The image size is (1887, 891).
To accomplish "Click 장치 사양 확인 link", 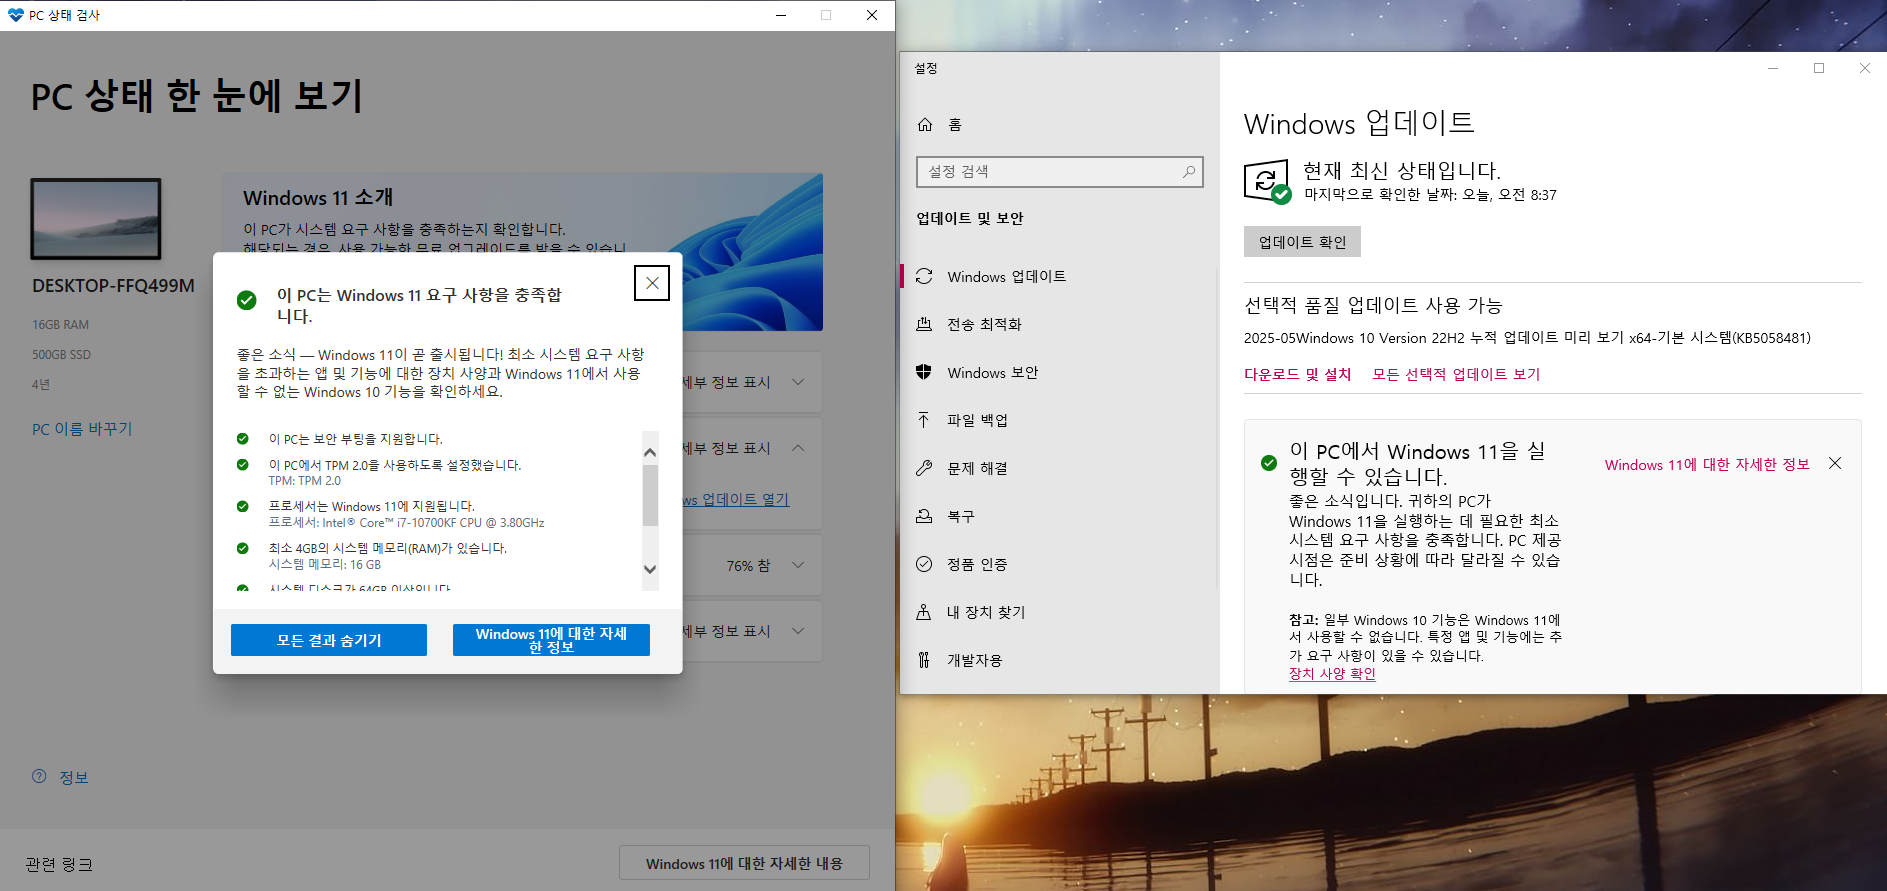I will (1332, 673).
